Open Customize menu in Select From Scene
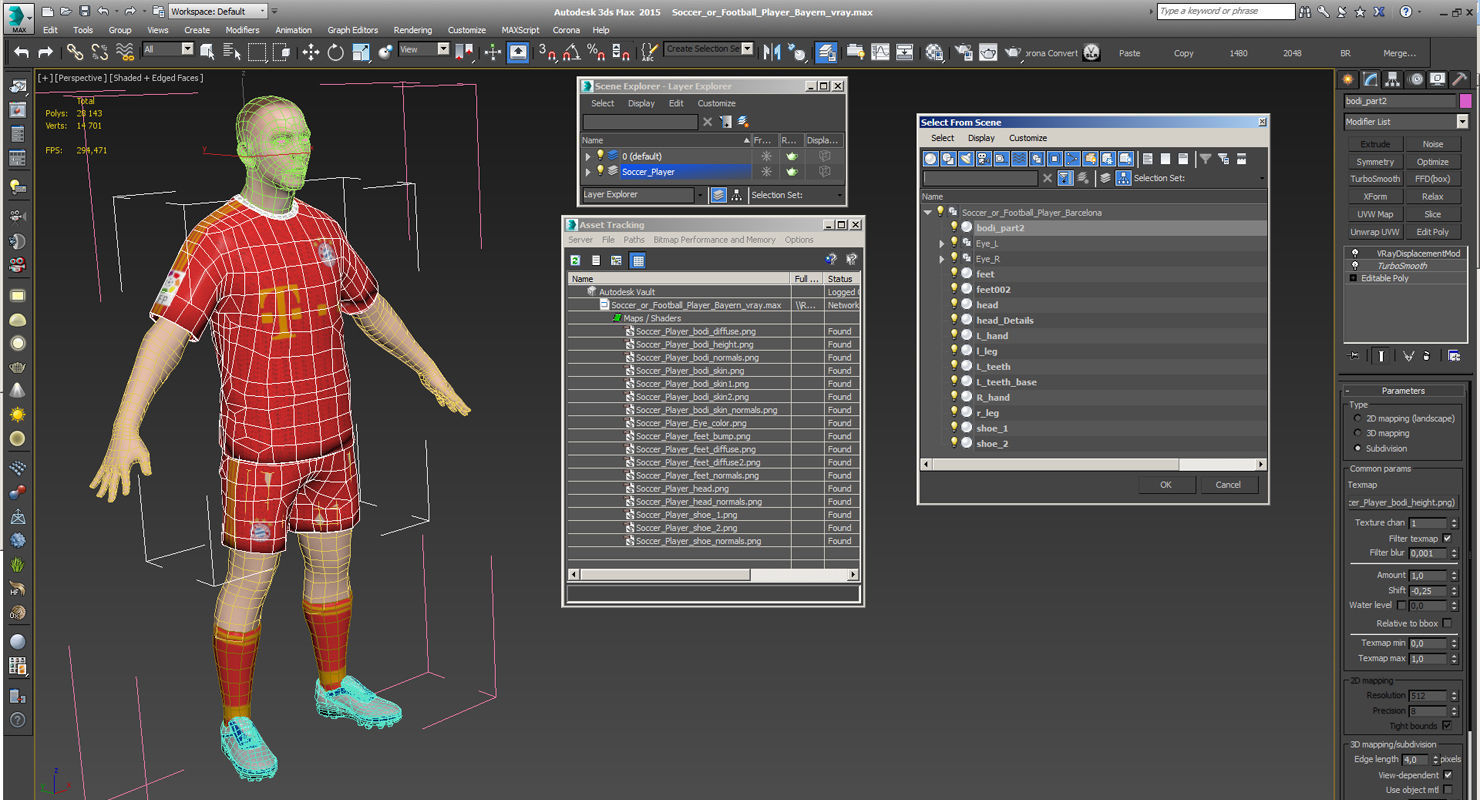 [x=1027, y=138]
